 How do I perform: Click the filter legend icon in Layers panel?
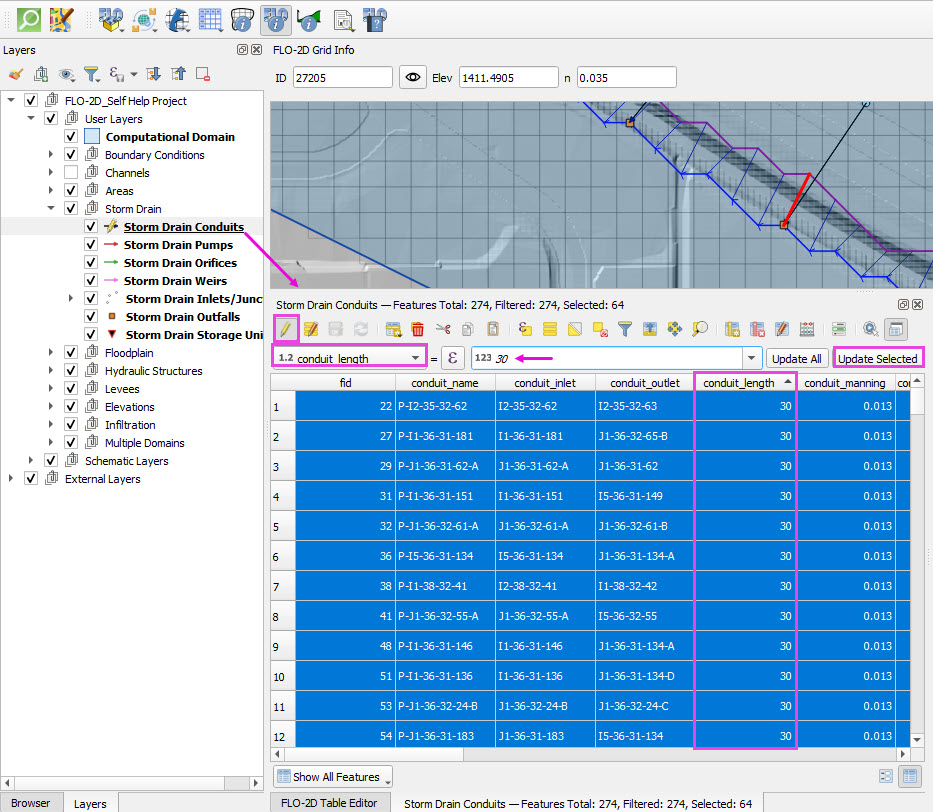pyautogui.click(x=91, y=74)
